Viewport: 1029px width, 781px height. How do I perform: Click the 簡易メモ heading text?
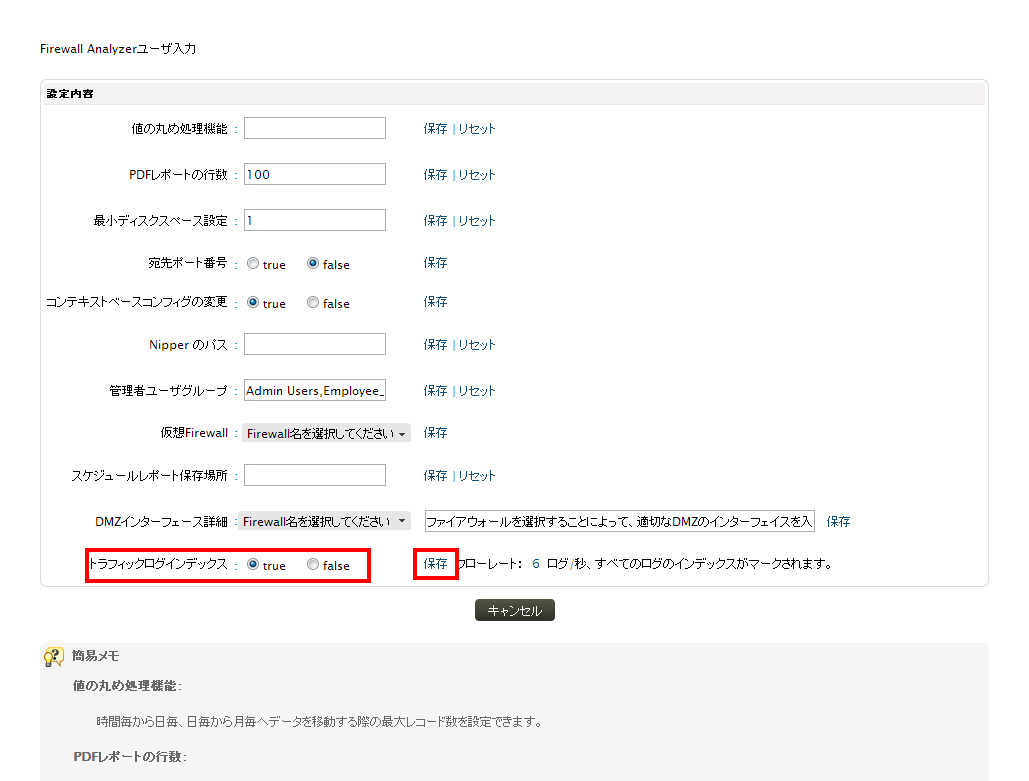click(x=96, y=656)
